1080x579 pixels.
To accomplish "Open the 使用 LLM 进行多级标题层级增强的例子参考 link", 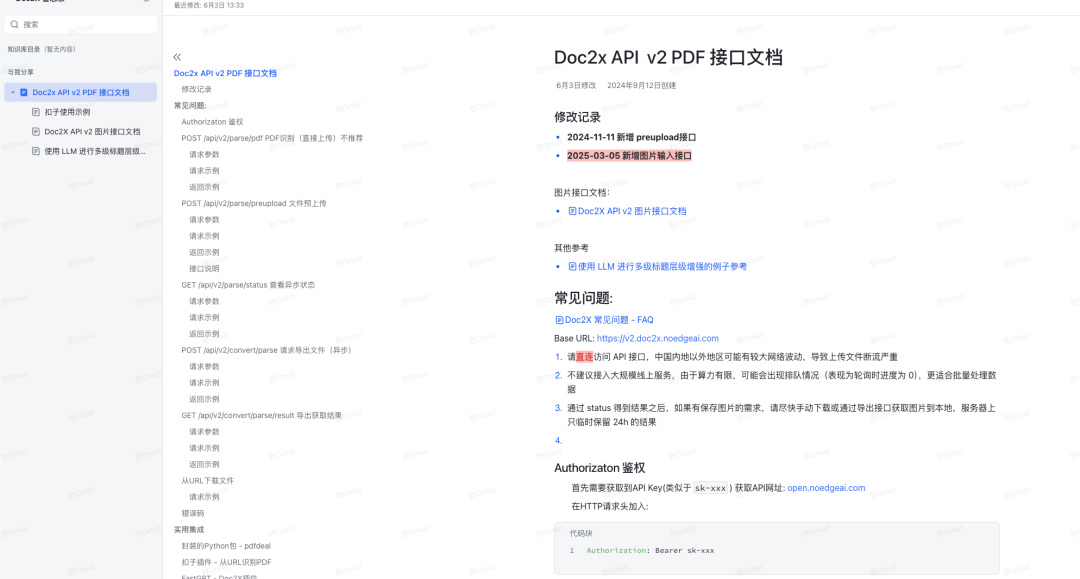I will (x=657, y=266).
